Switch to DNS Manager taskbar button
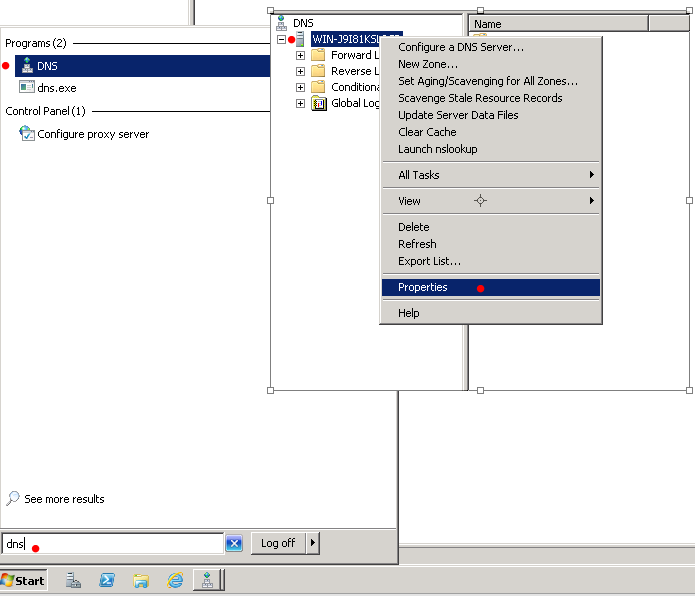The height and width of the screenshot is (597, 695). pyautogui.click(x=208, y=580)
